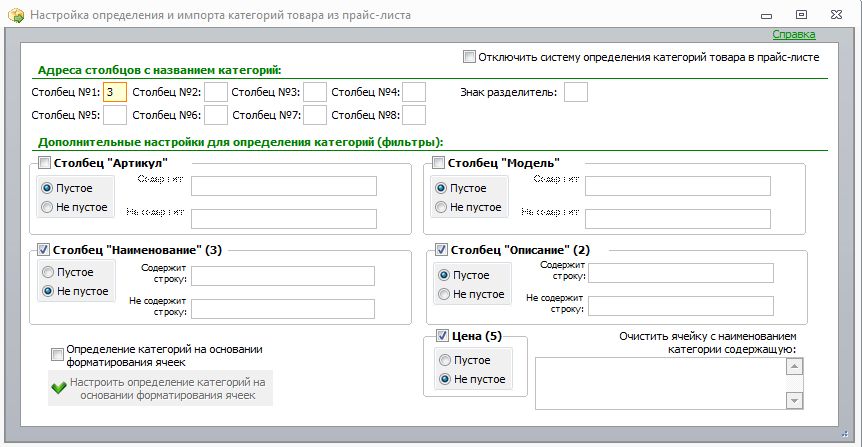Enable 'Отключить систему определения категорий' checkbox
Image resolution: width=862 pixels, height=447 pixels.
(469, 57)
